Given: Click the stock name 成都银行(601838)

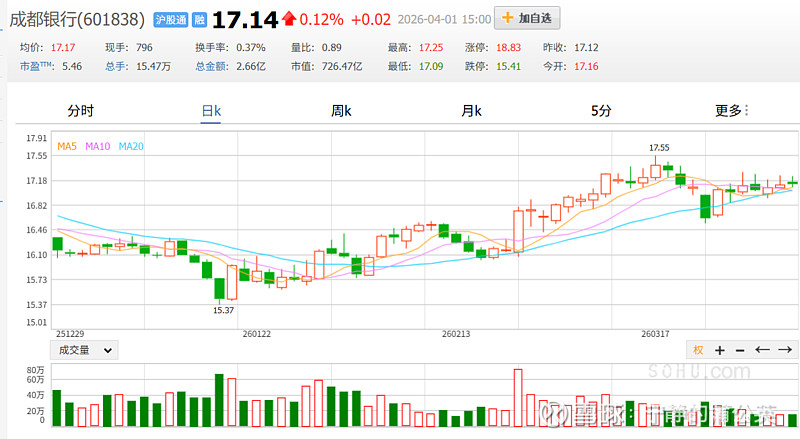Looking at the screenshot, I should click(78, 19).
